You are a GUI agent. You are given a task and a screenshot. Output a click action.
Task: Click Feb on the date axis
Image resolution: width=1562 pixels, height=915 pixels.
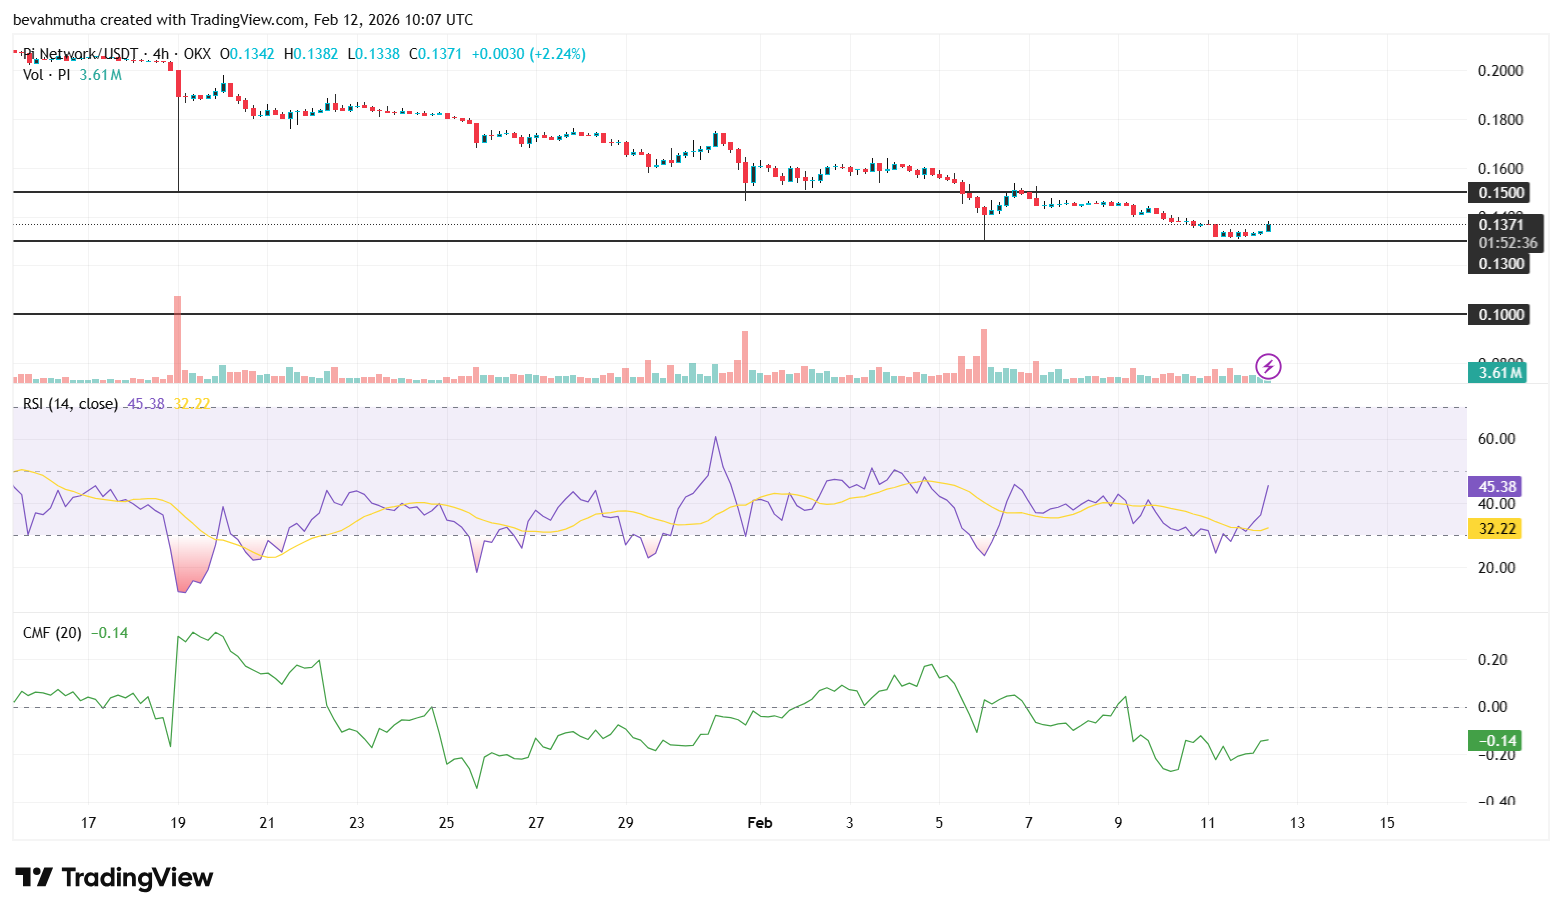pos(759,822)
